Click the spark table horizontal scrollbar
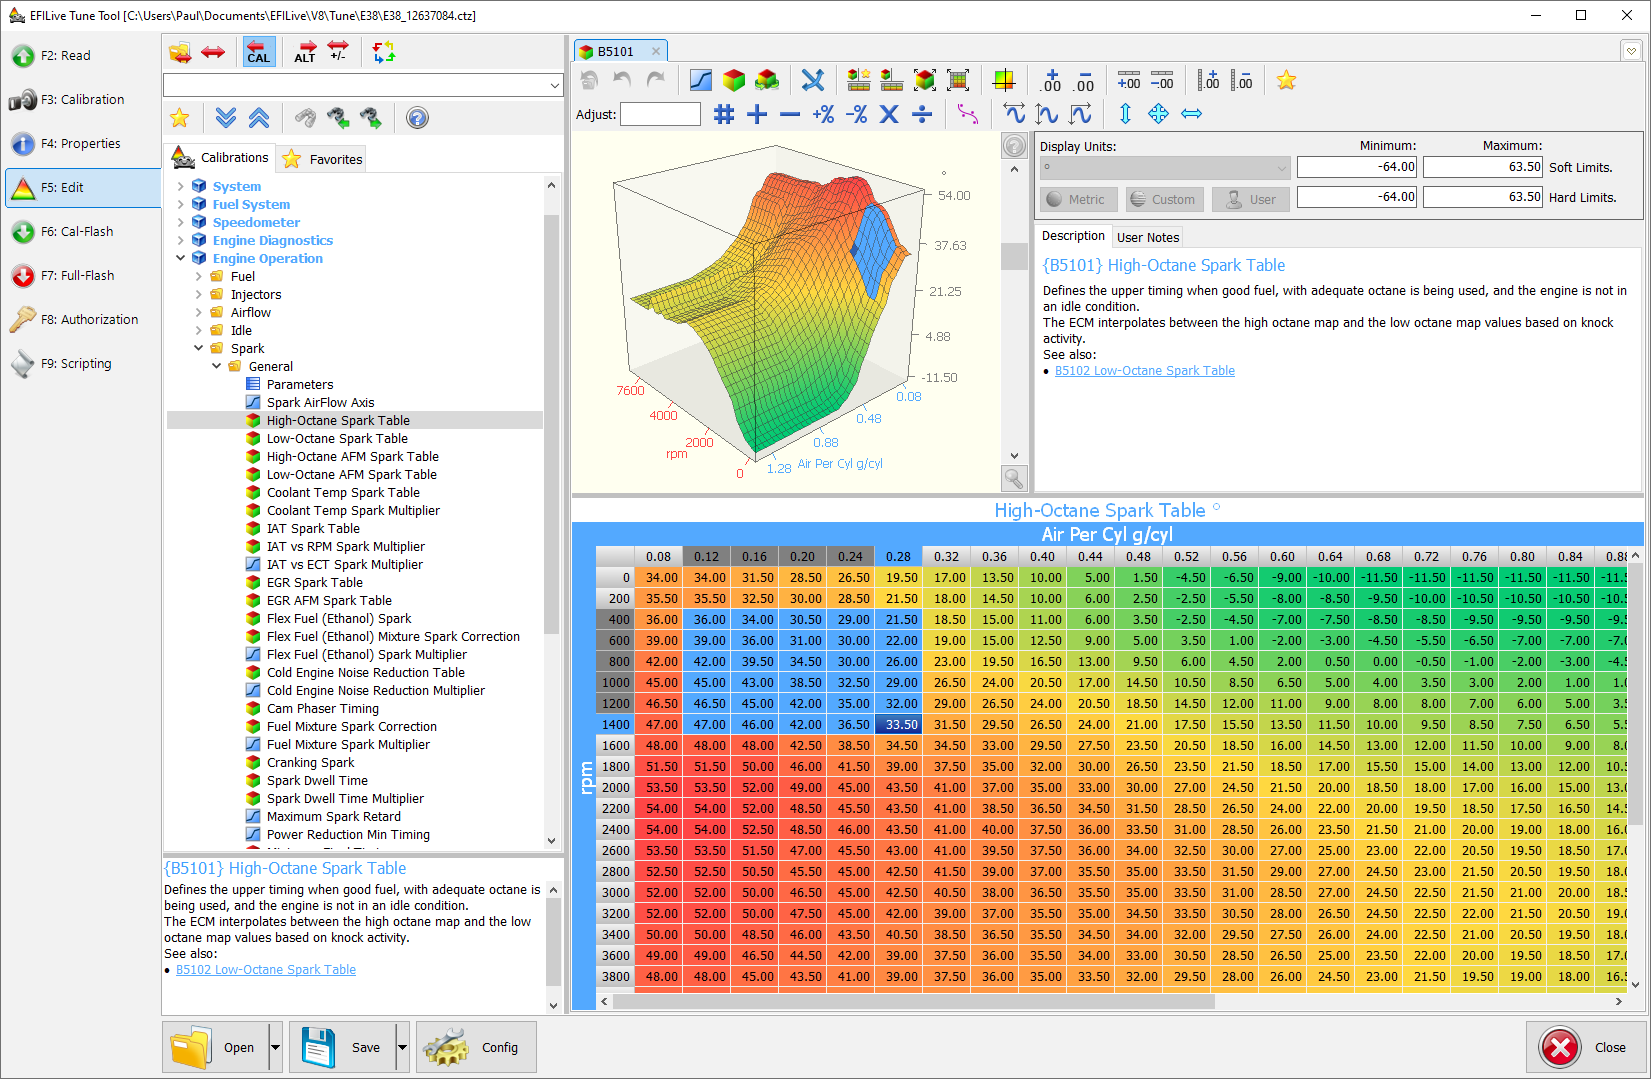1651x1079 pixels. [x=912, y=1001]
